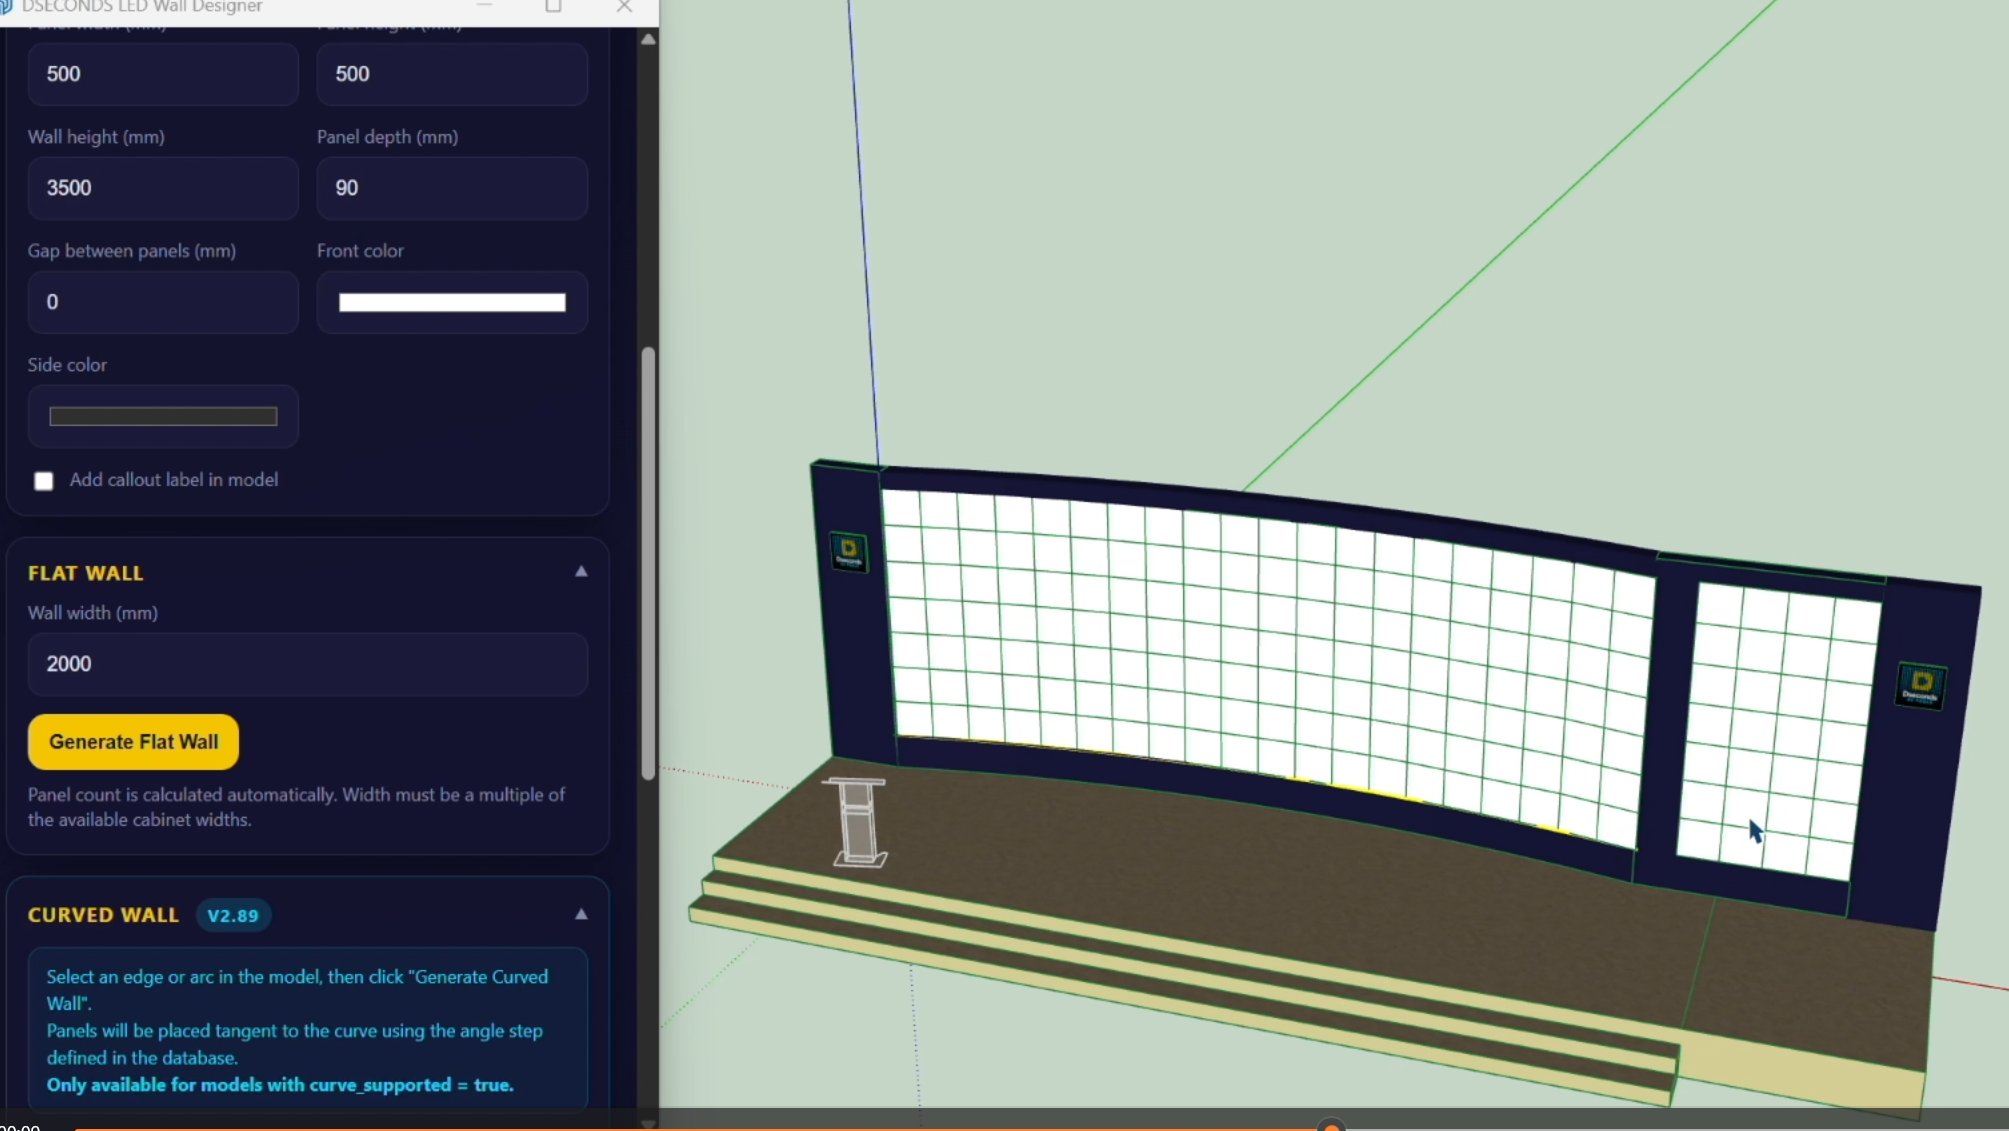The width and height of the screenshot is (2009, 1131).
Task: Click the V2.89 version badge
Action: click(233, 915)
